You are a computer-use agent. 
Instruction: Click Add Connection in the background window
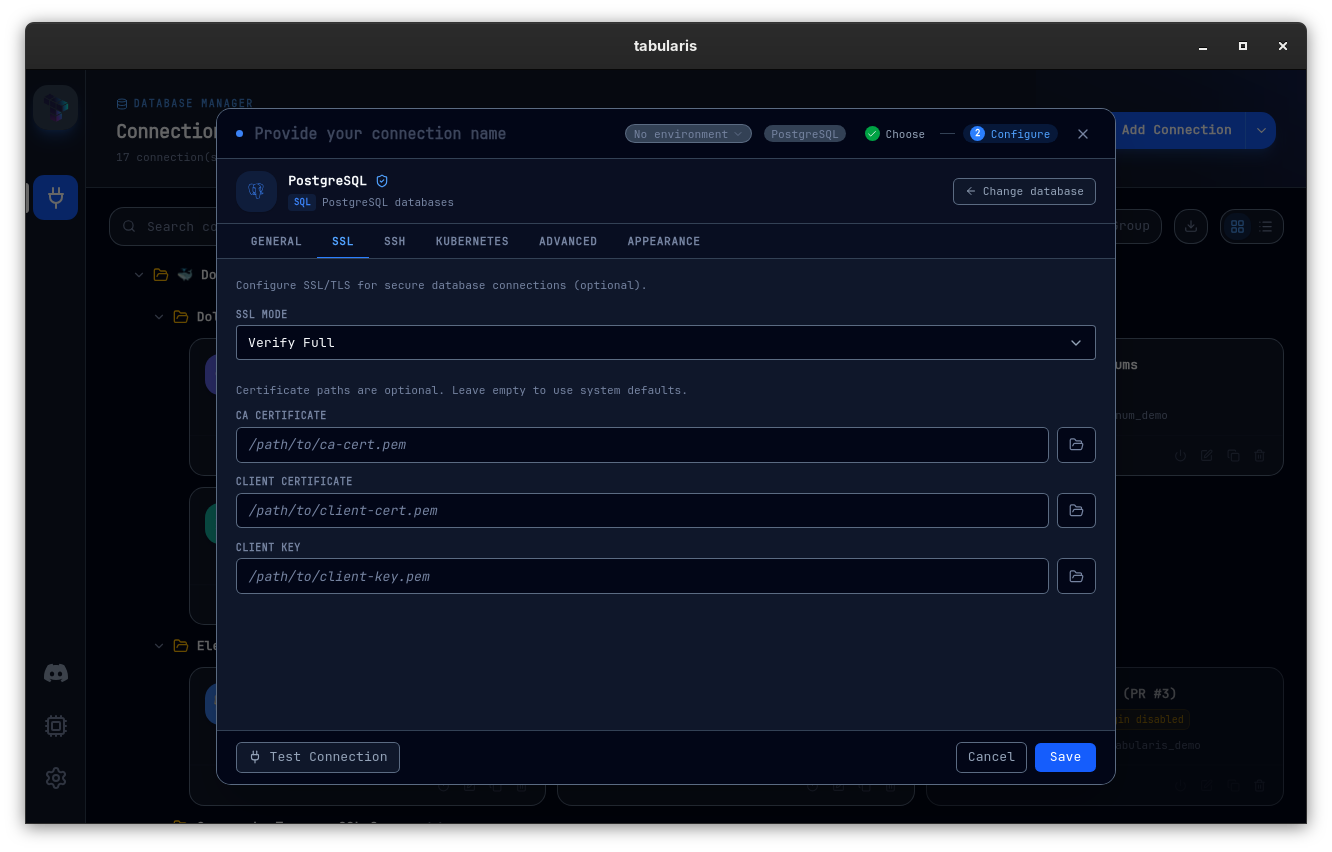(x=1176, y=130)
